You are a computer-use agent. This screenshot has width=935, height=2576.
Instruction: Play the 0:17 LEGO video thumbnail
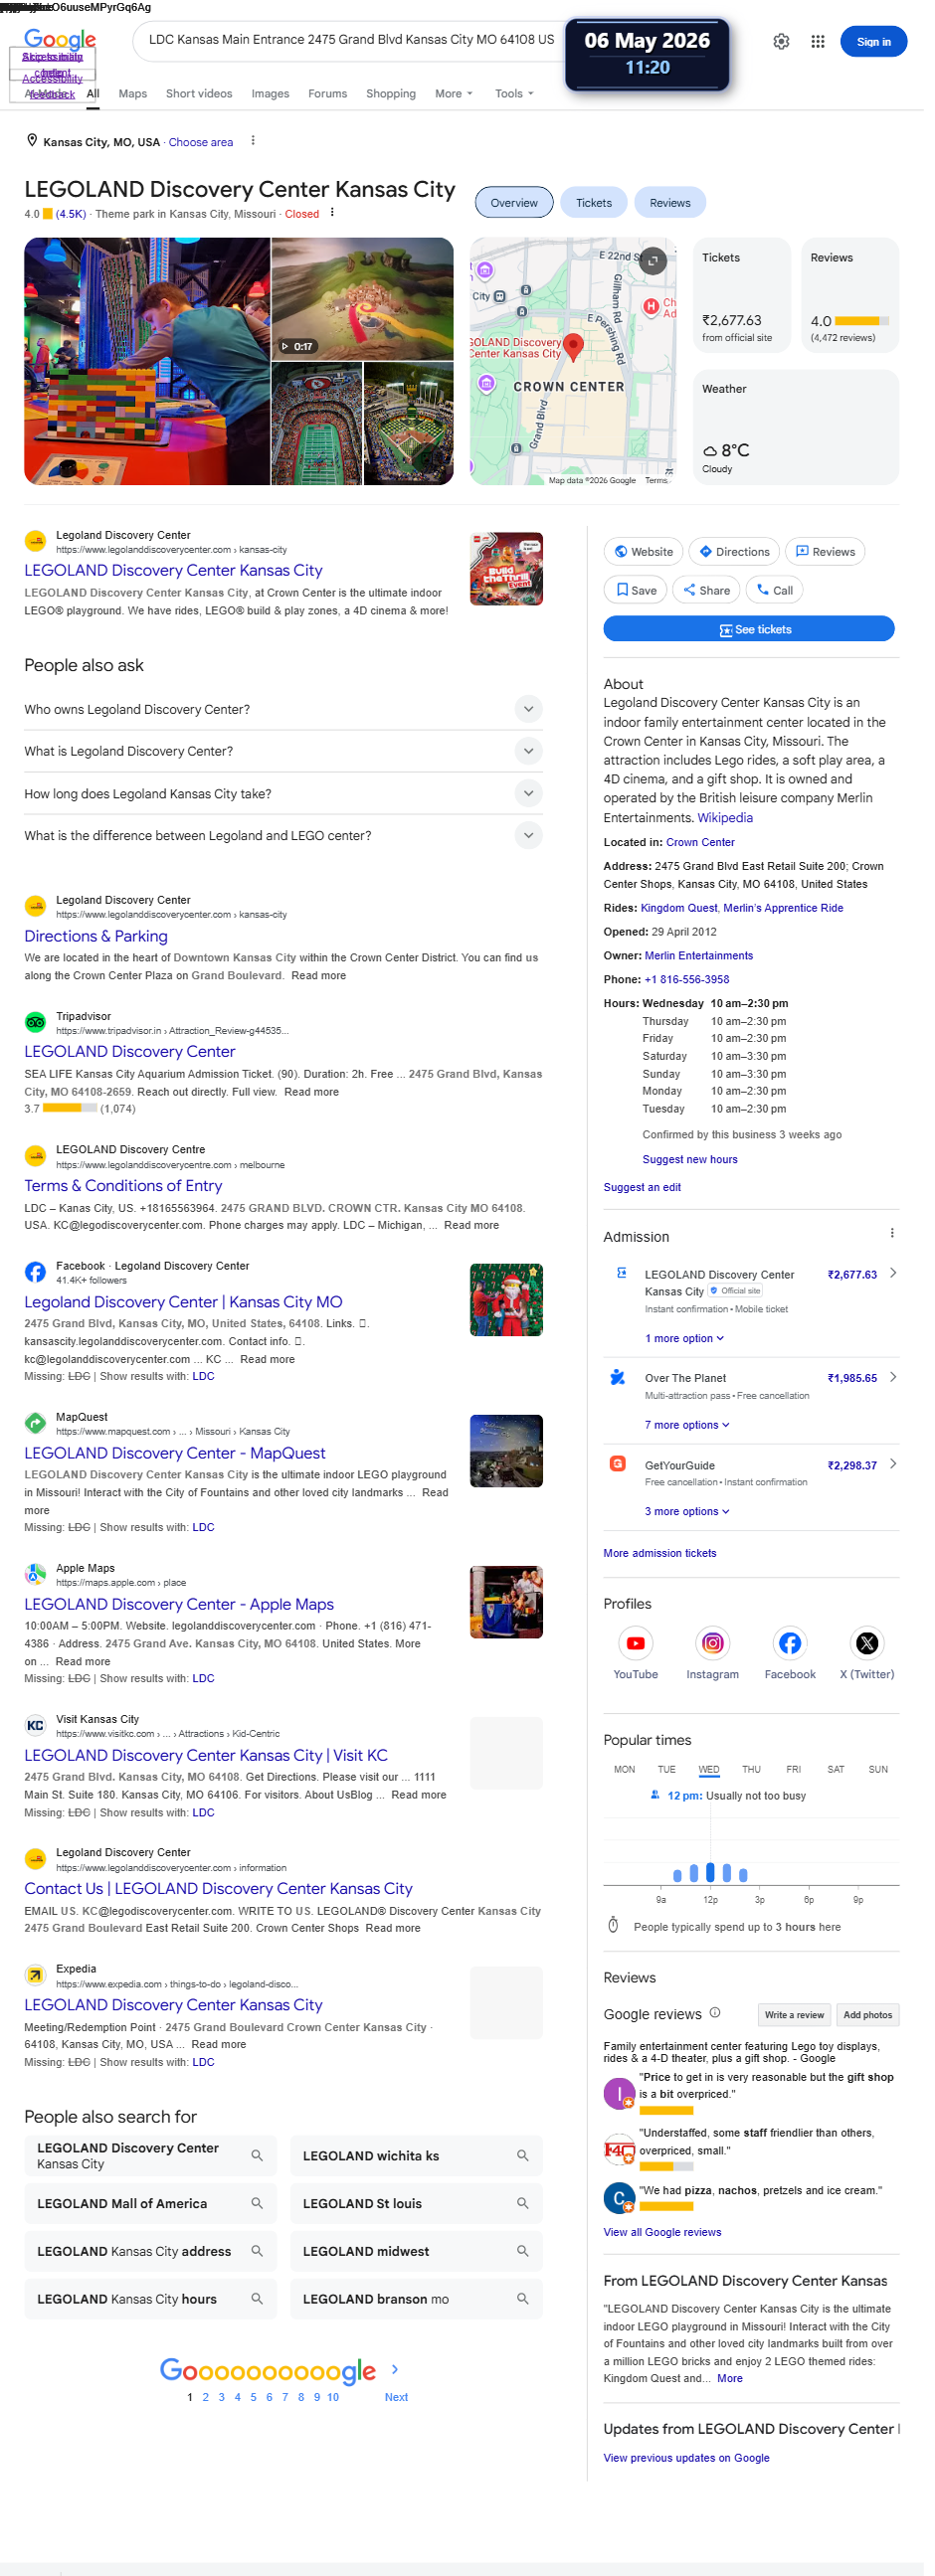(361, 299)
